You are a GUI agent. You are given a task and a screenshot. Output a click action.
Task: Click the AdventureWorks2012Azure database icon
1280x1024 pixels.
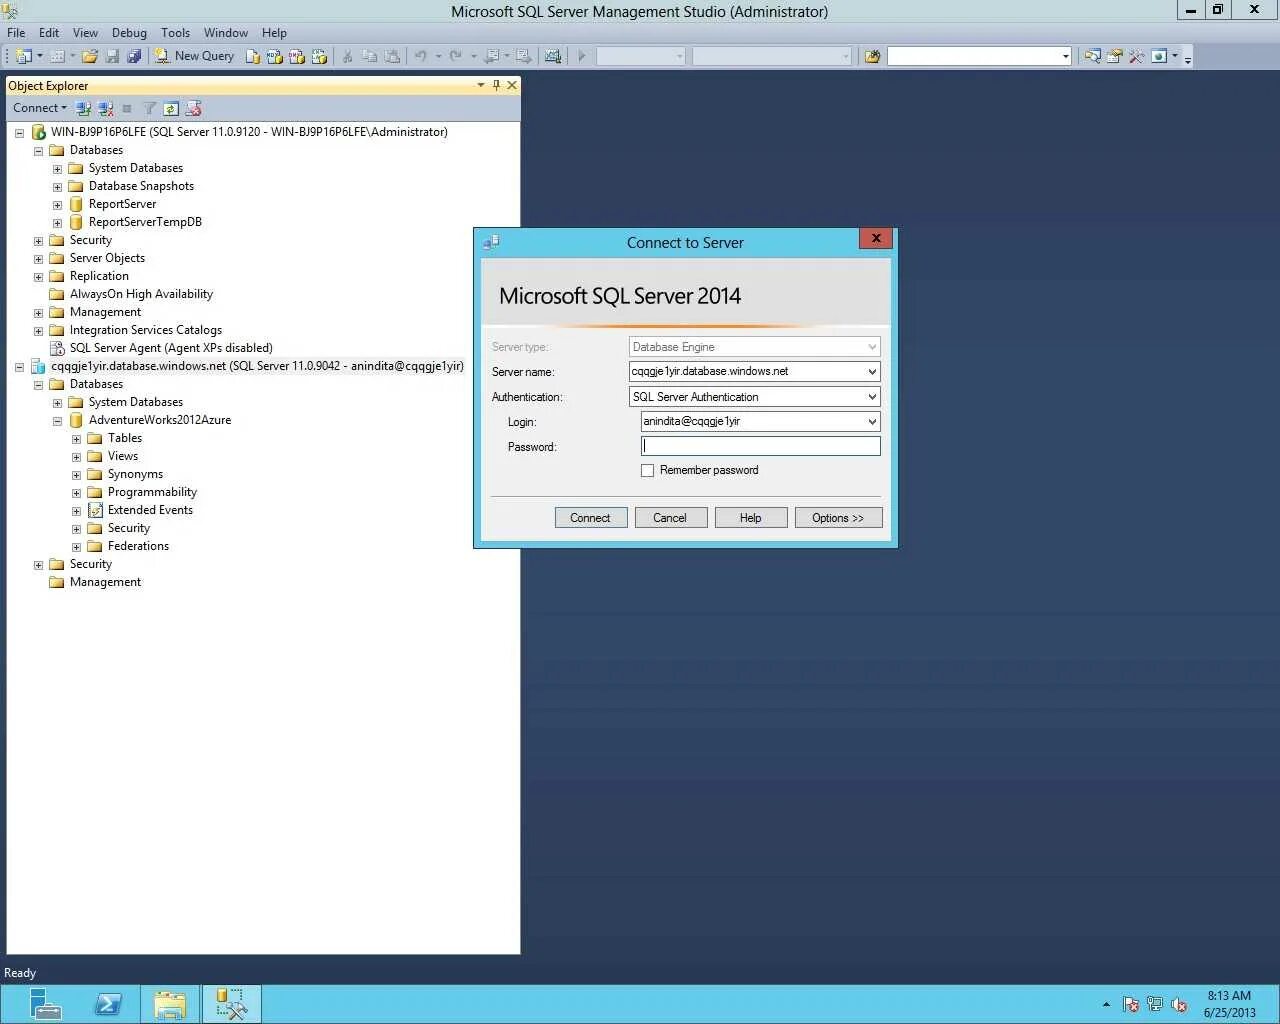coord(76,420)
